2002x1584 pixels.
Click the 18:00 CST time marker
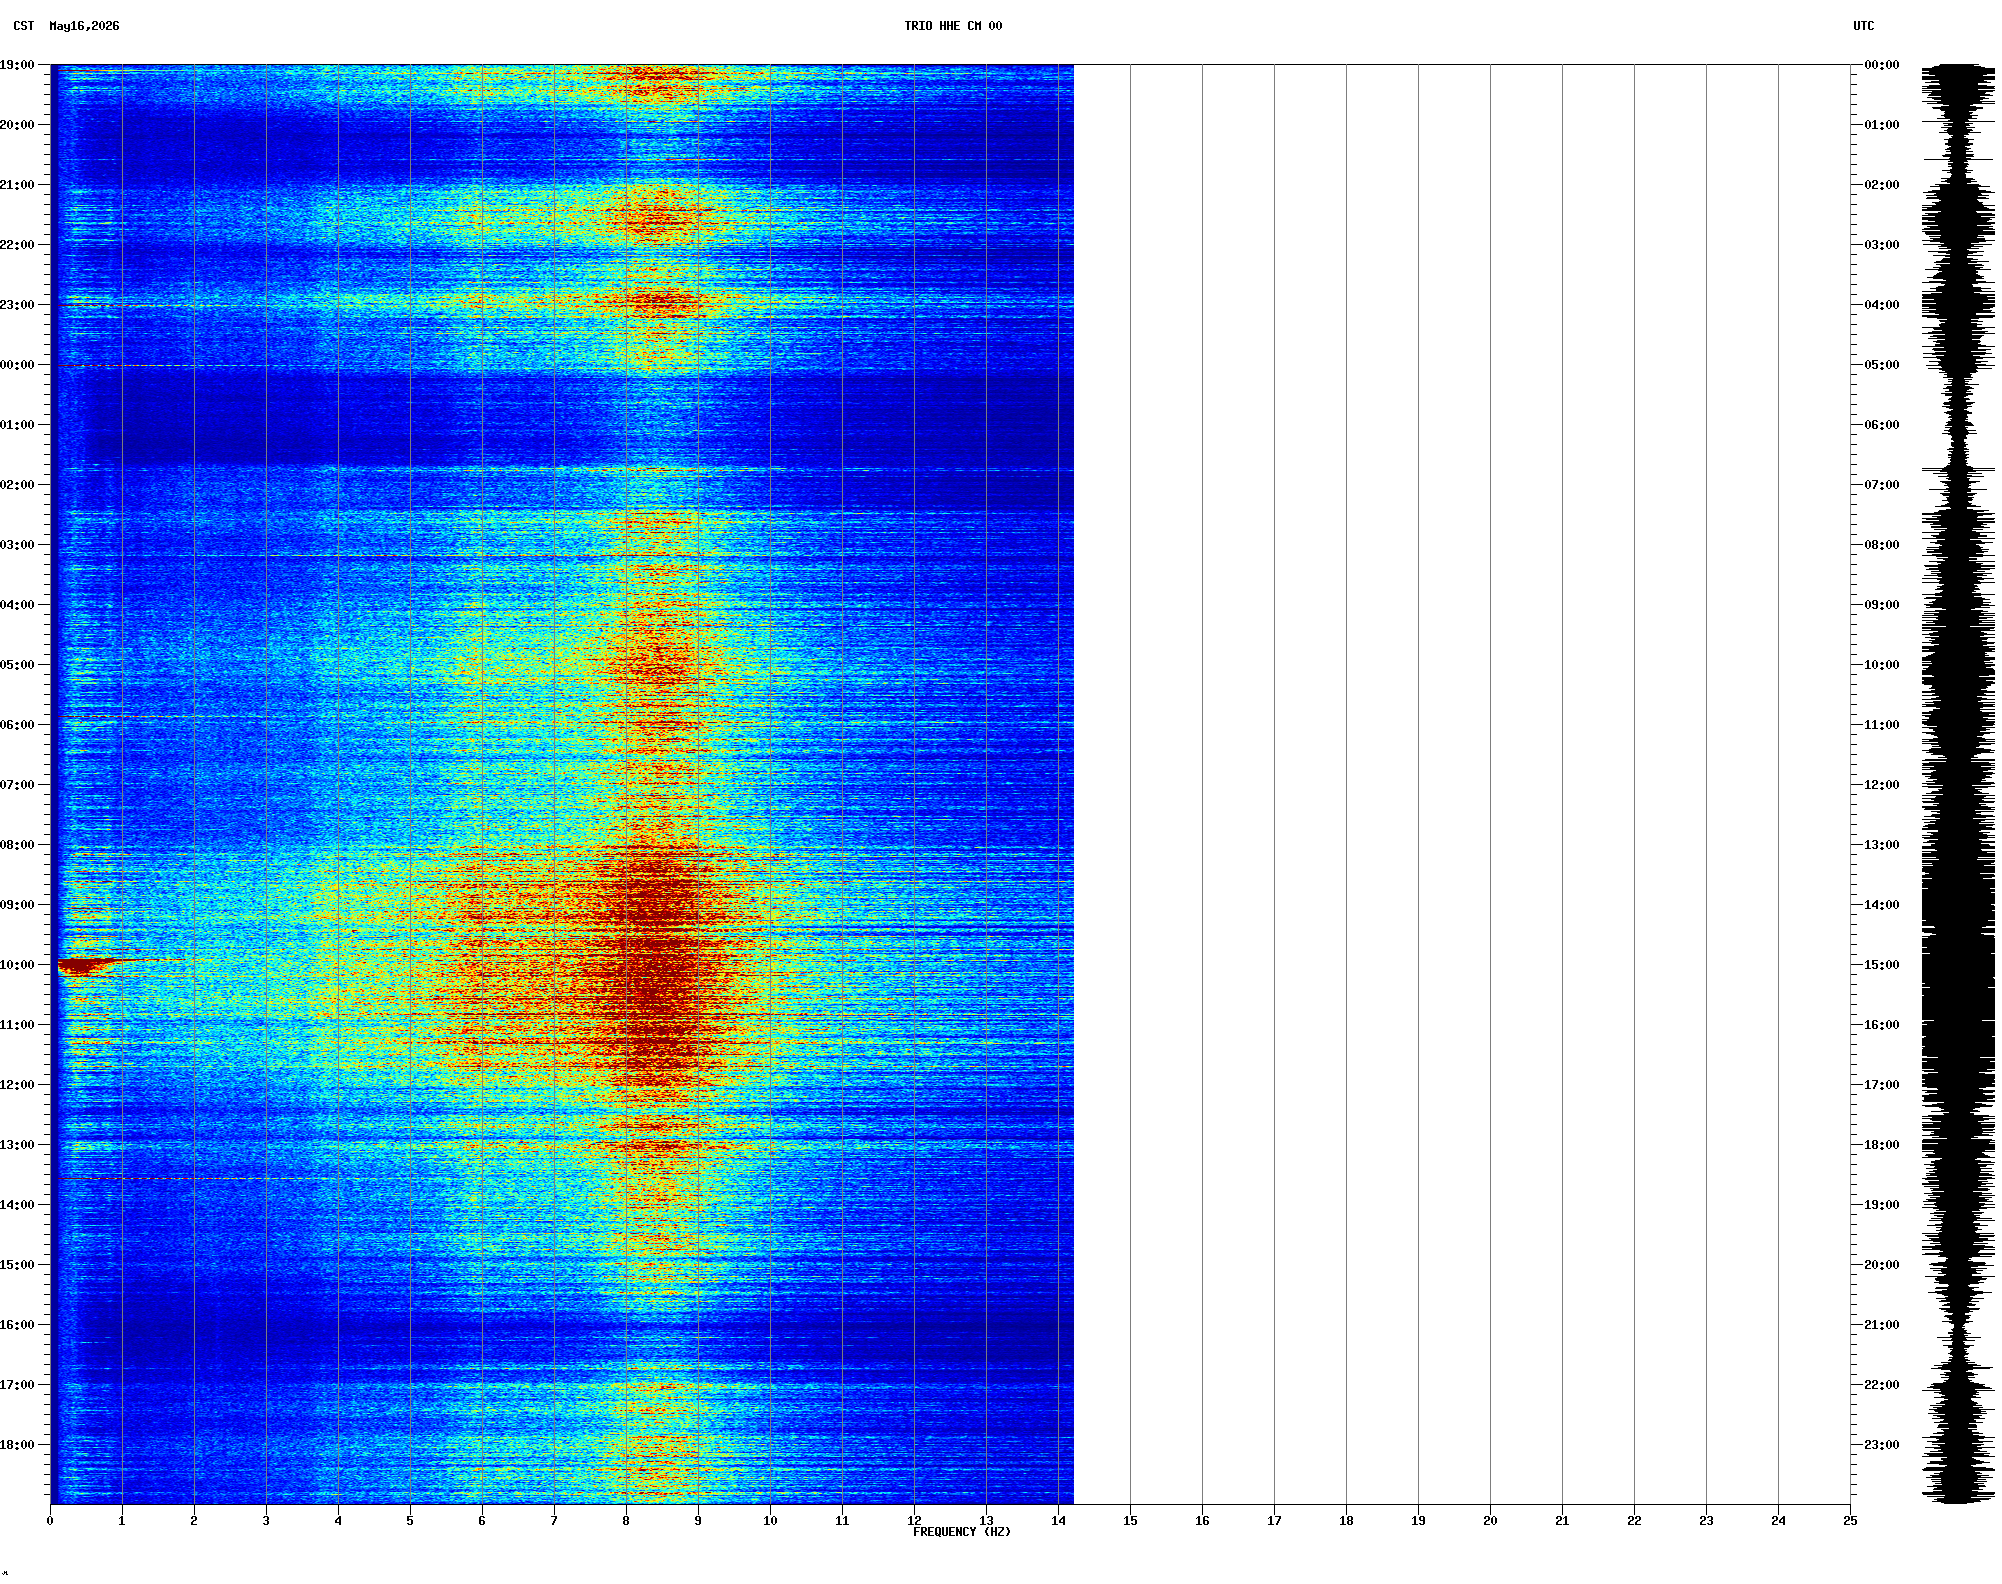point(17,1445)
